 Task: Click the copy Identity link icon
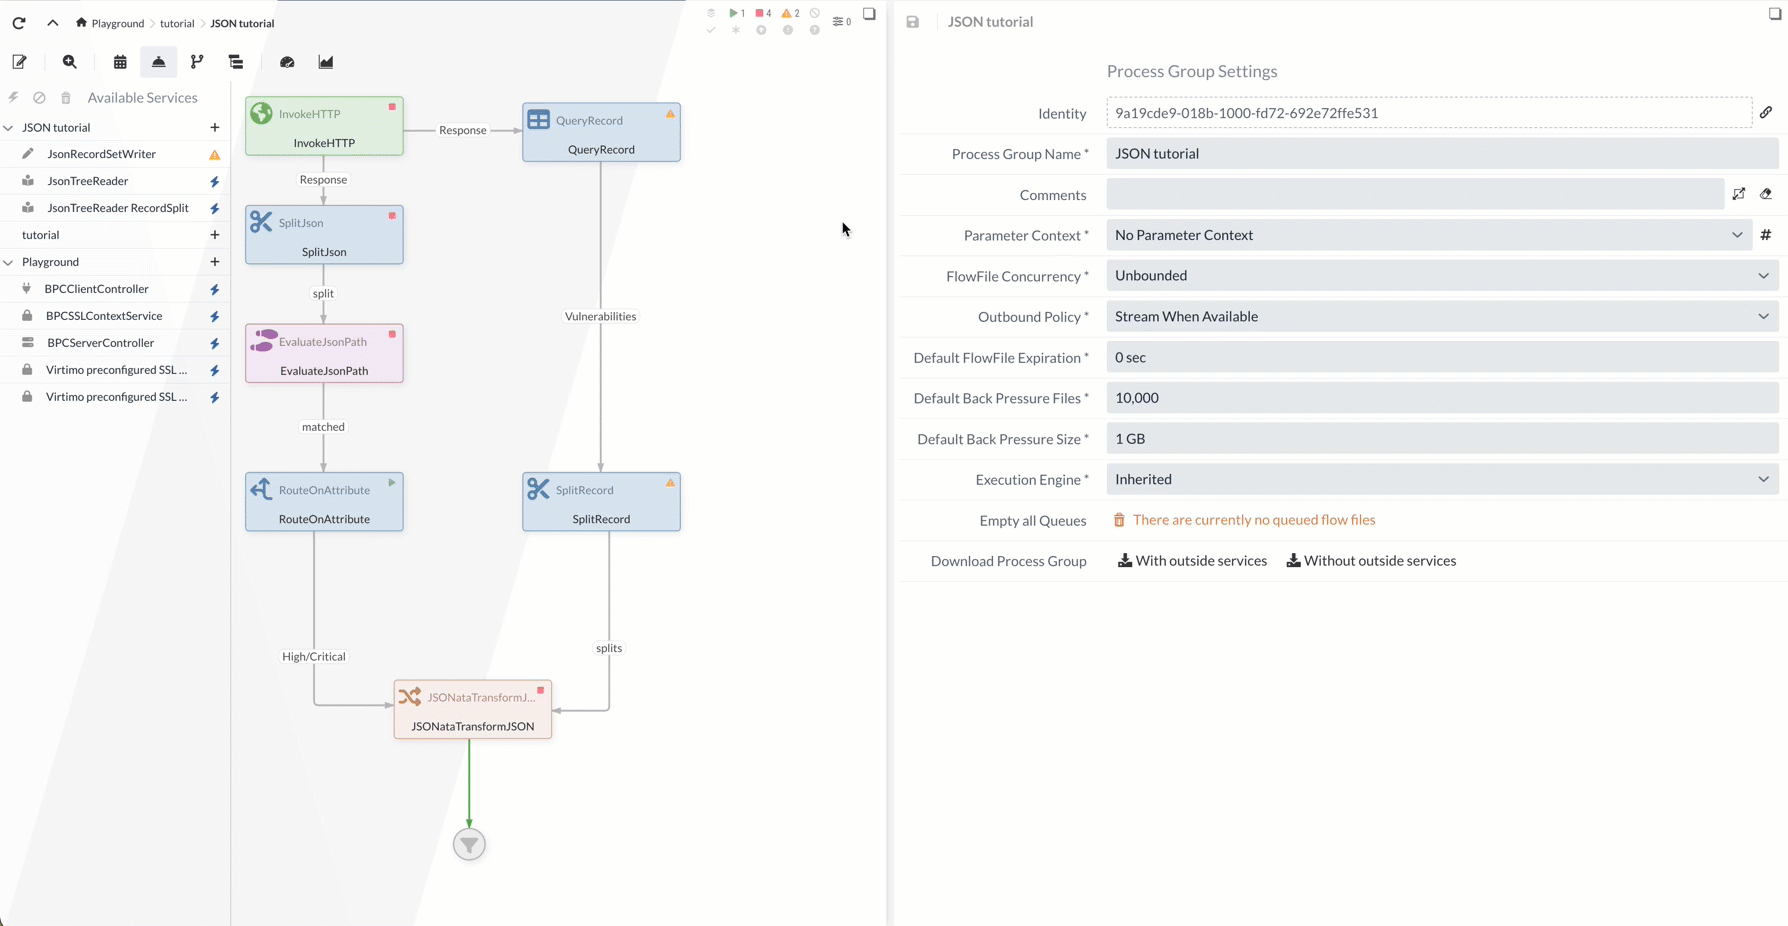(1766, 113)
